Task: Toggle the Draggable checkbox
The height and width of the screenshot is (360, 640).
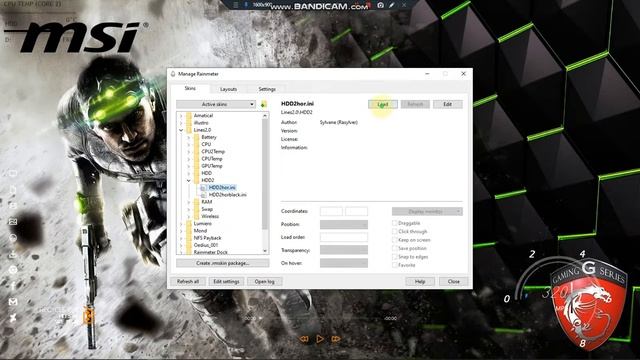Action: click(x=395, y=223)
